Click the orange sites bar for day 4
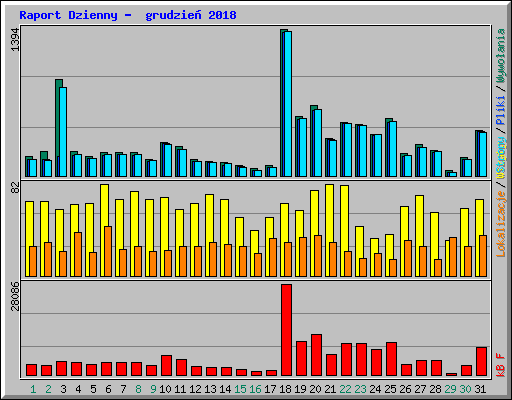 (x=78, y=254)
